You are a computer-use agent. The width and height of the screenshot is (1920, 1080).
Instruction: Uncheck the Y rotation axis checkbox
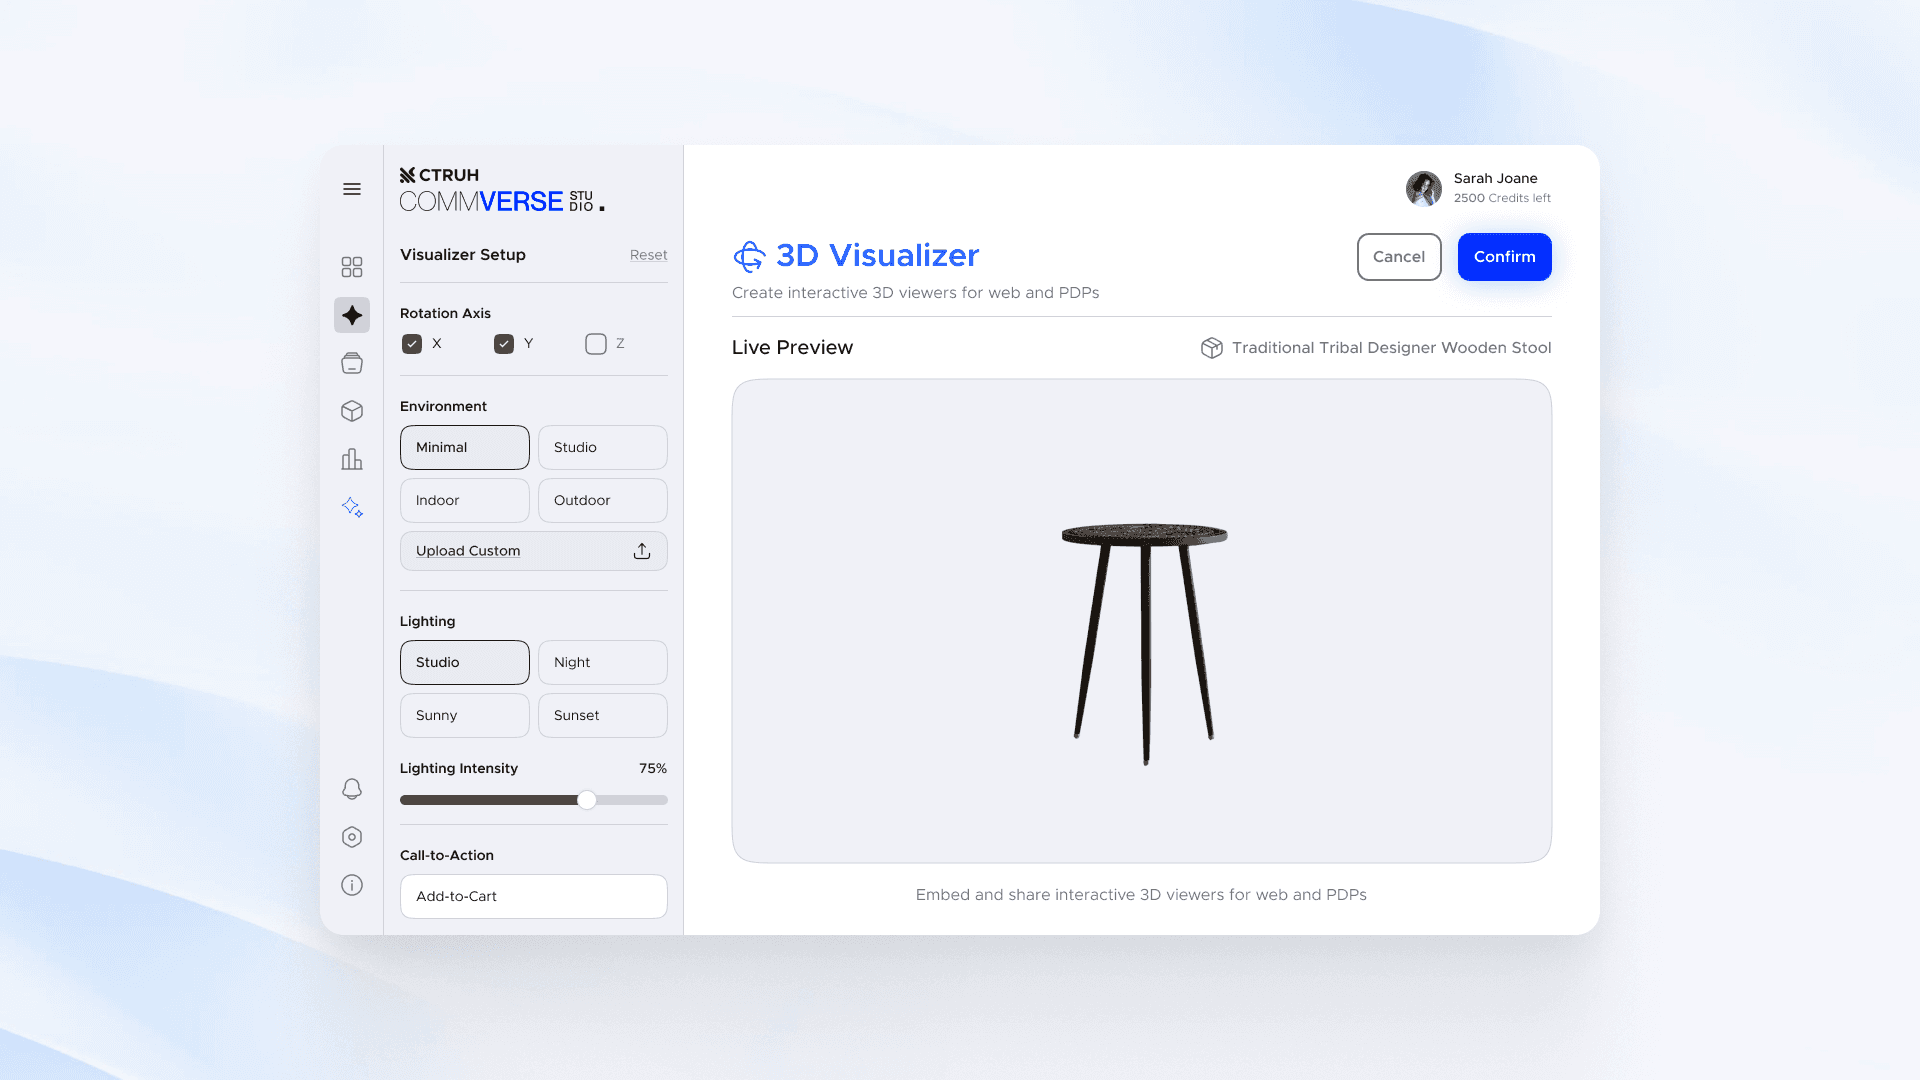(x=504, y=344)
